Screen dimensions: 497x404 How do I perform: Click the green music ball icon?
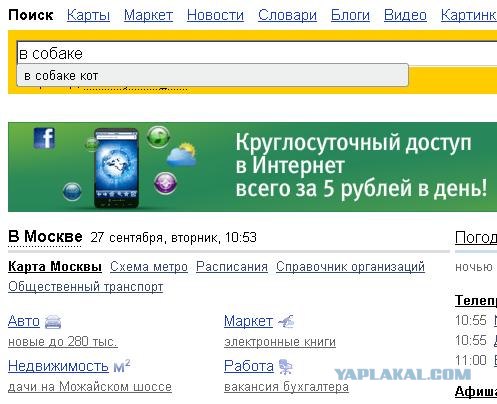tap(158, 137)
